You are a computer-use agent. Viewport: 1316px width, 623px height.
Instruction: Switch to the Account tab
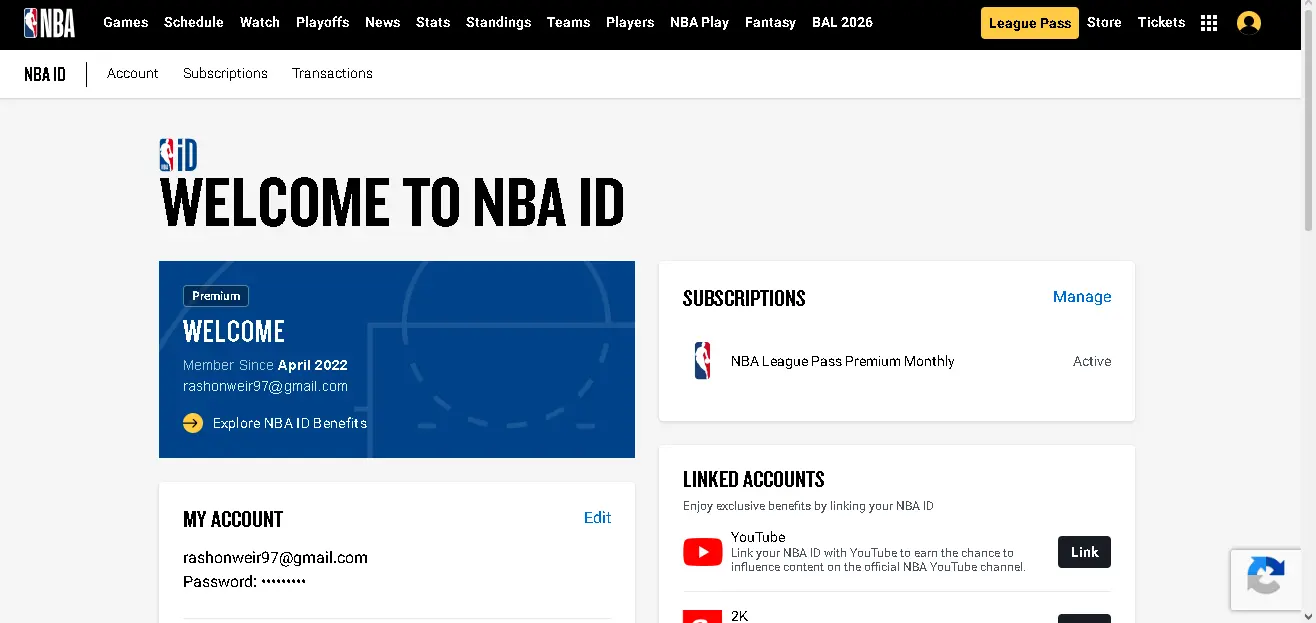[133, 73]
